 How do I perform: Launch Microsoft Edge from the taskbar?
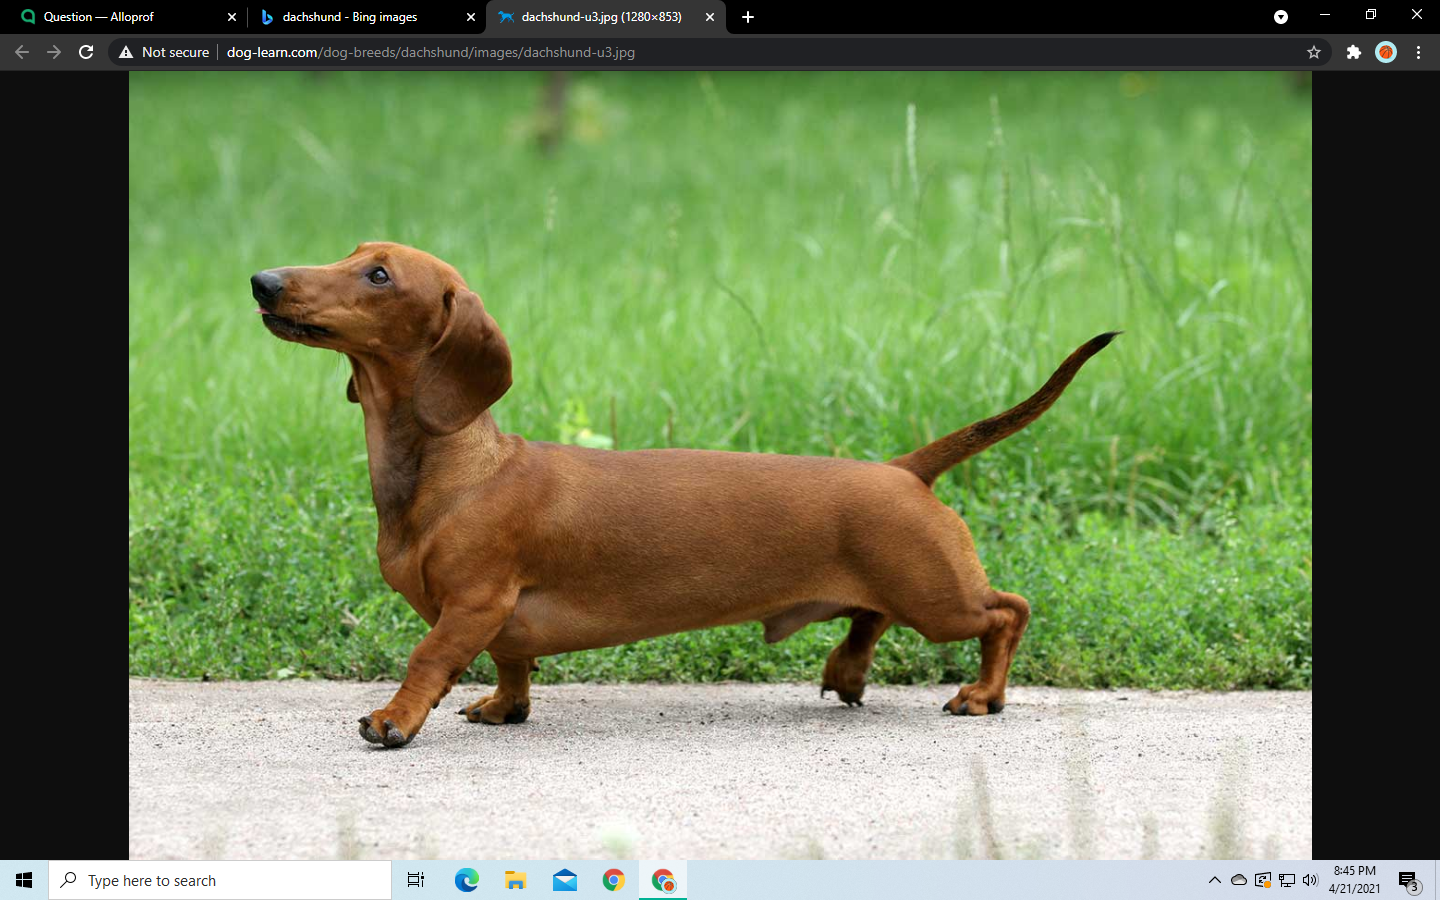[466, 880]
